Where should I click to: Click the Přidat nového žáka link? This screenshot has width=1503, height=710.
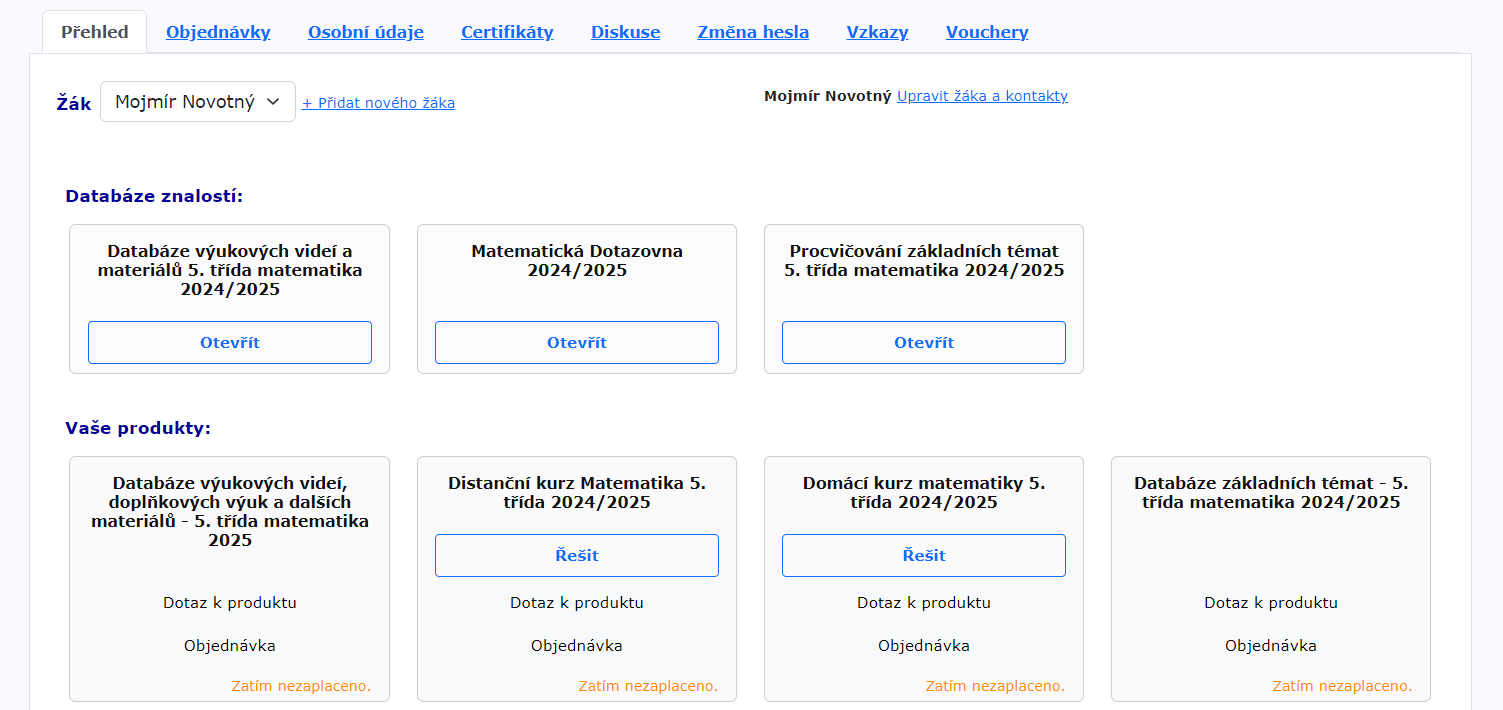tap(379, 103)
